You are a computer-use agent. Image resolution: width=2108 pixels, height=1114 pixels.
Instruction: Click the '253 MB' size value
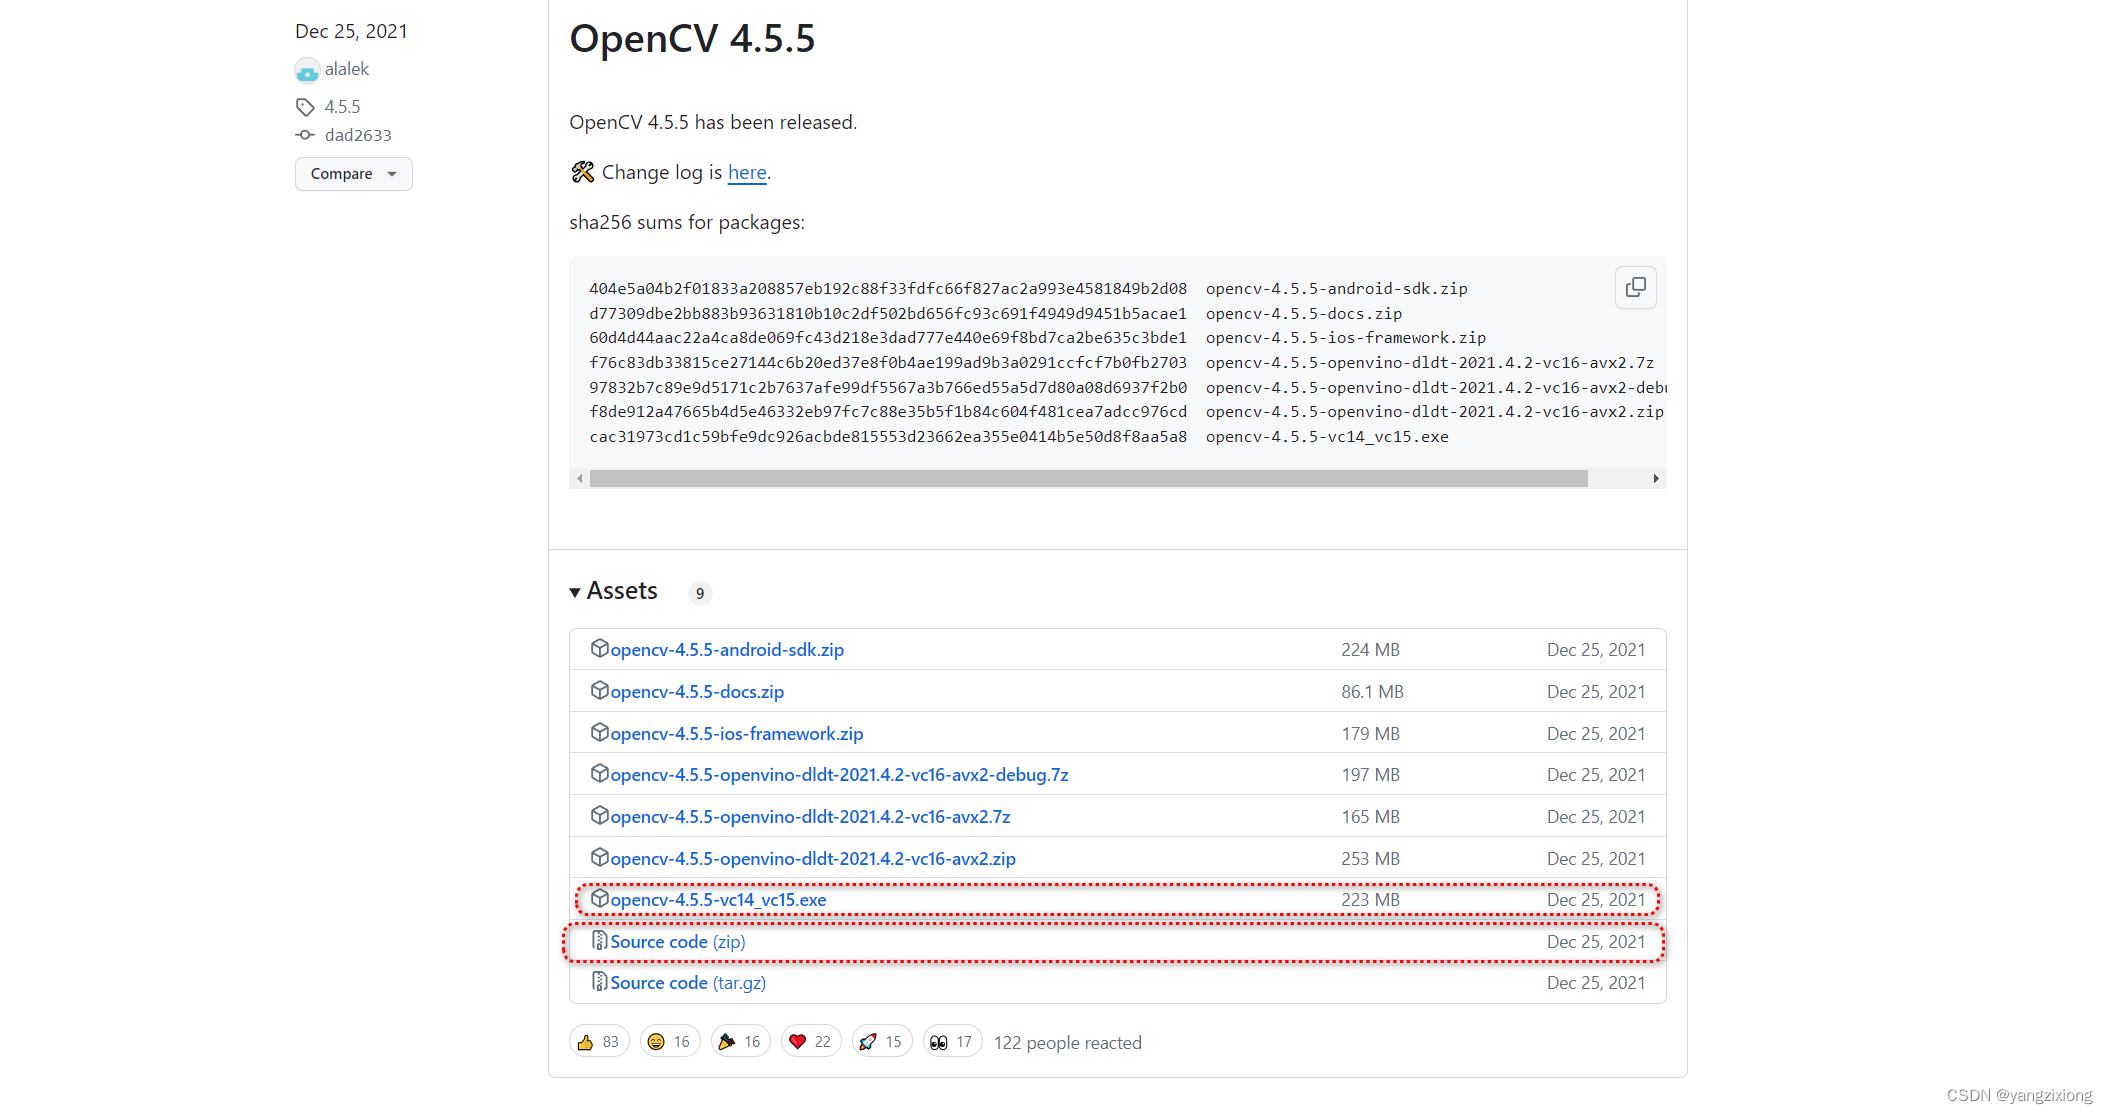(1370, 859)
